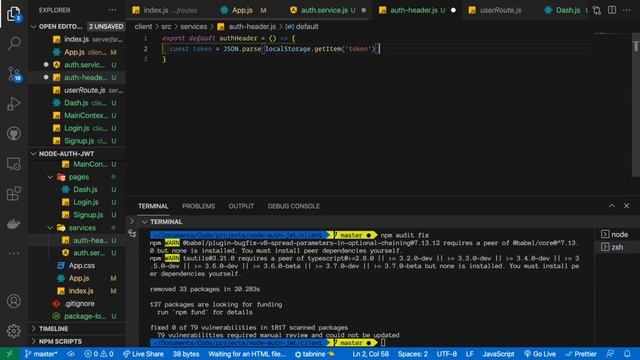Click feedback icon in status bar
The image size is (640, 360).
(x=611, y=354)
